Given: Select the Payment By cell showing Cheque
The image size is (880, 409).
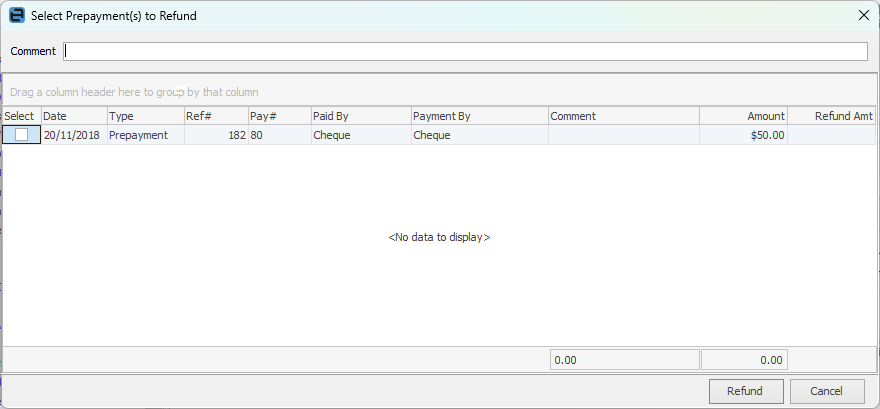Looking at the screenshot, I should pos(480,135).
